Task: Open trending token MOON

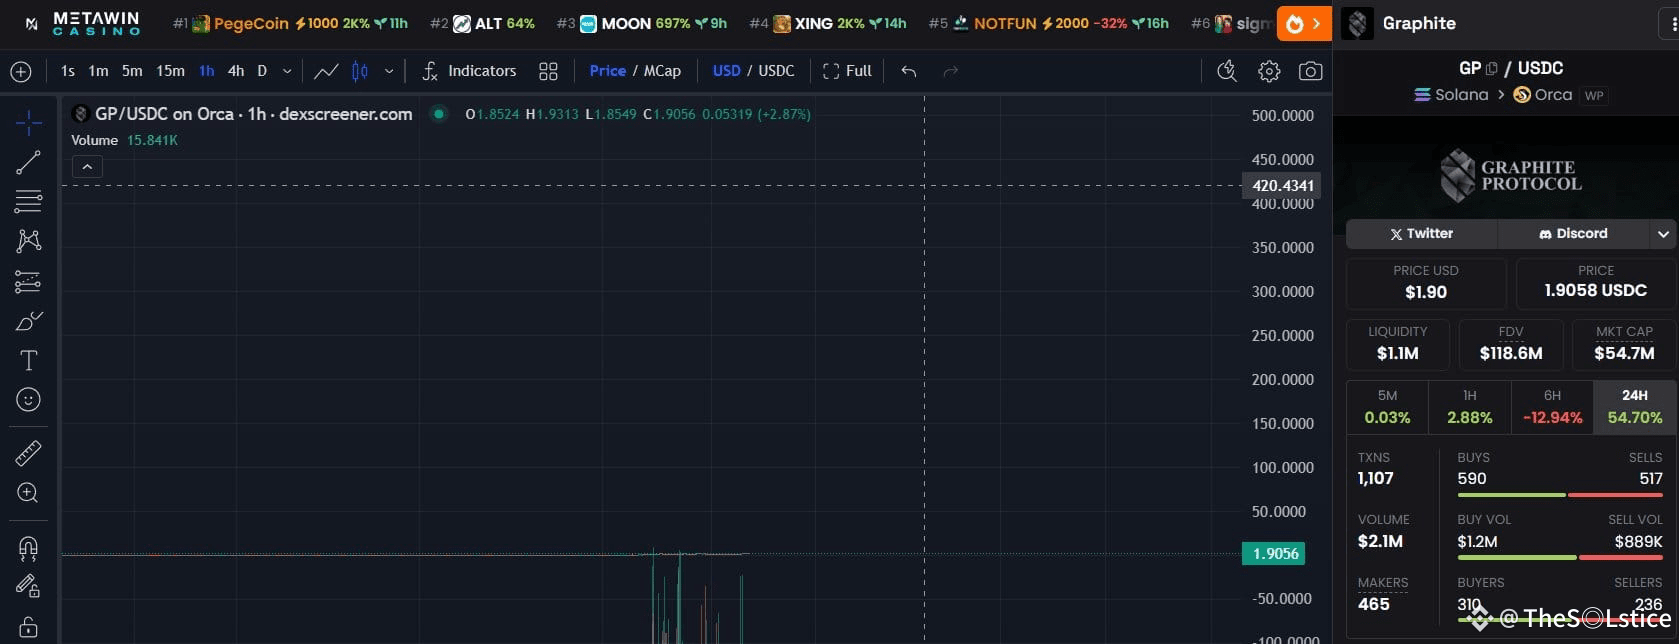Action: (642, 23)
